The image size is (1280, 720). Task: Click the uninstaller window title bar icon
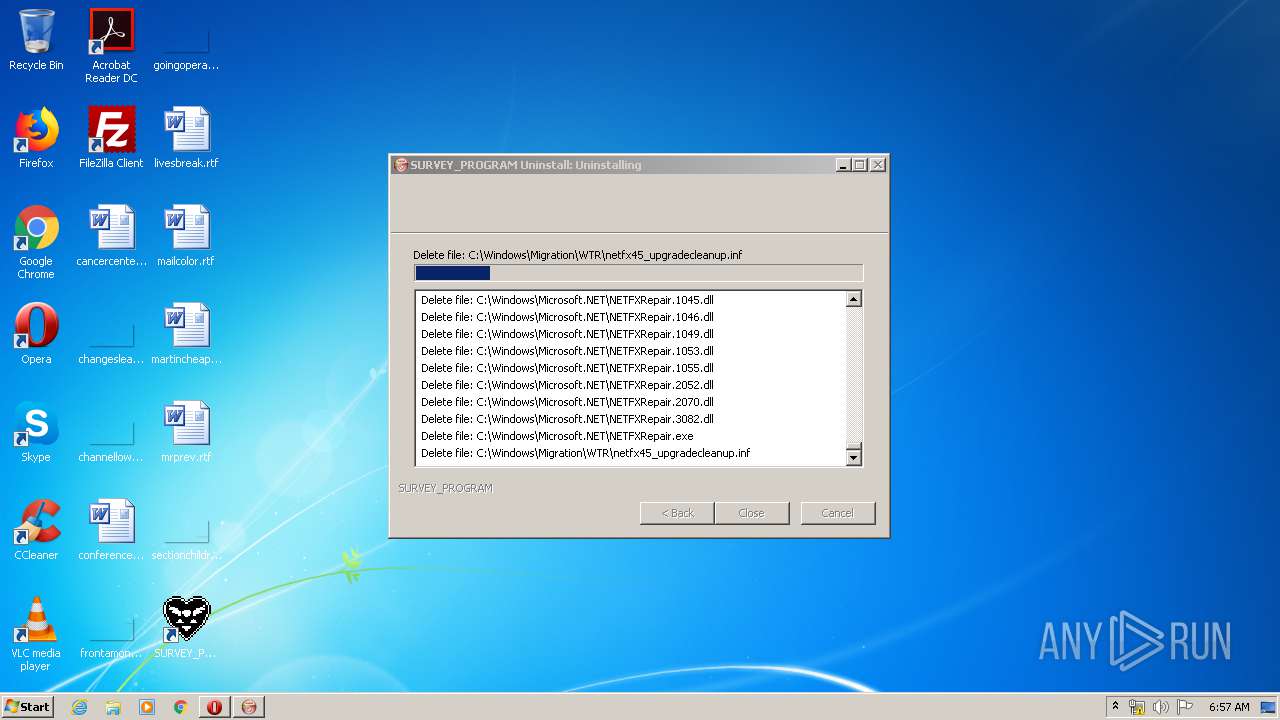(401, 165)
